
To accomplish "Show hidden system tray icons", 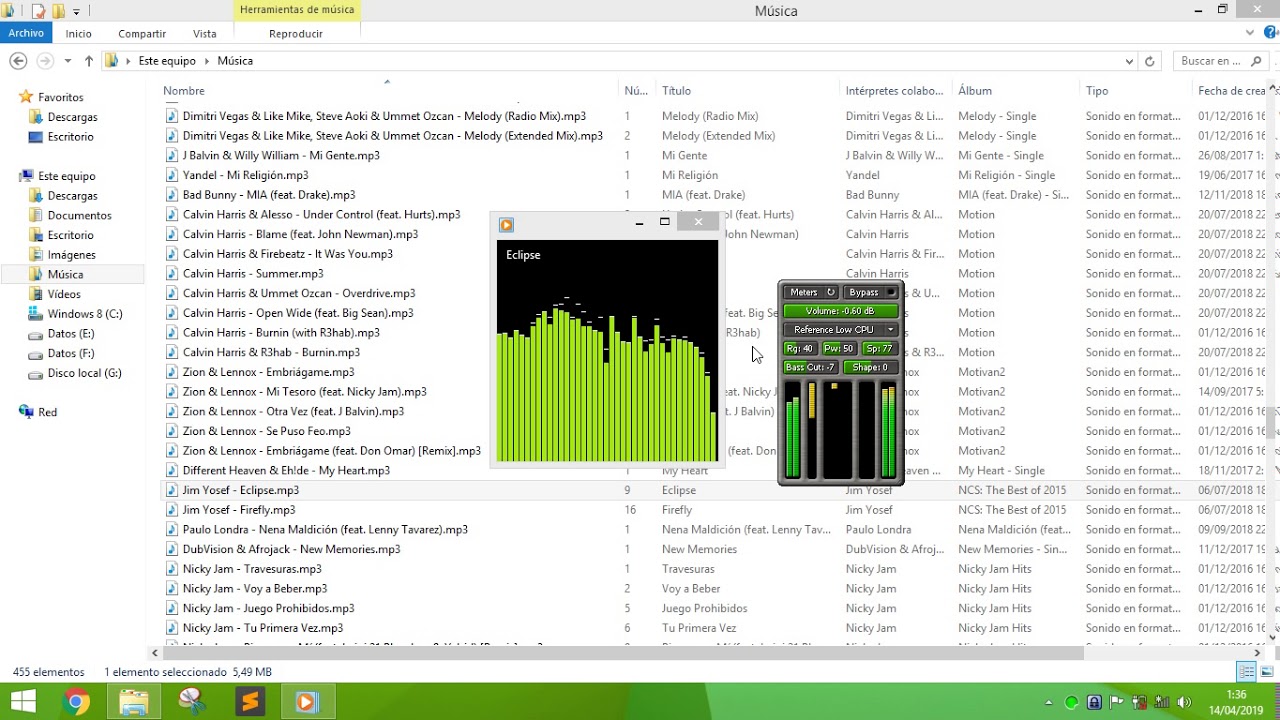I will click(1051, 702).
